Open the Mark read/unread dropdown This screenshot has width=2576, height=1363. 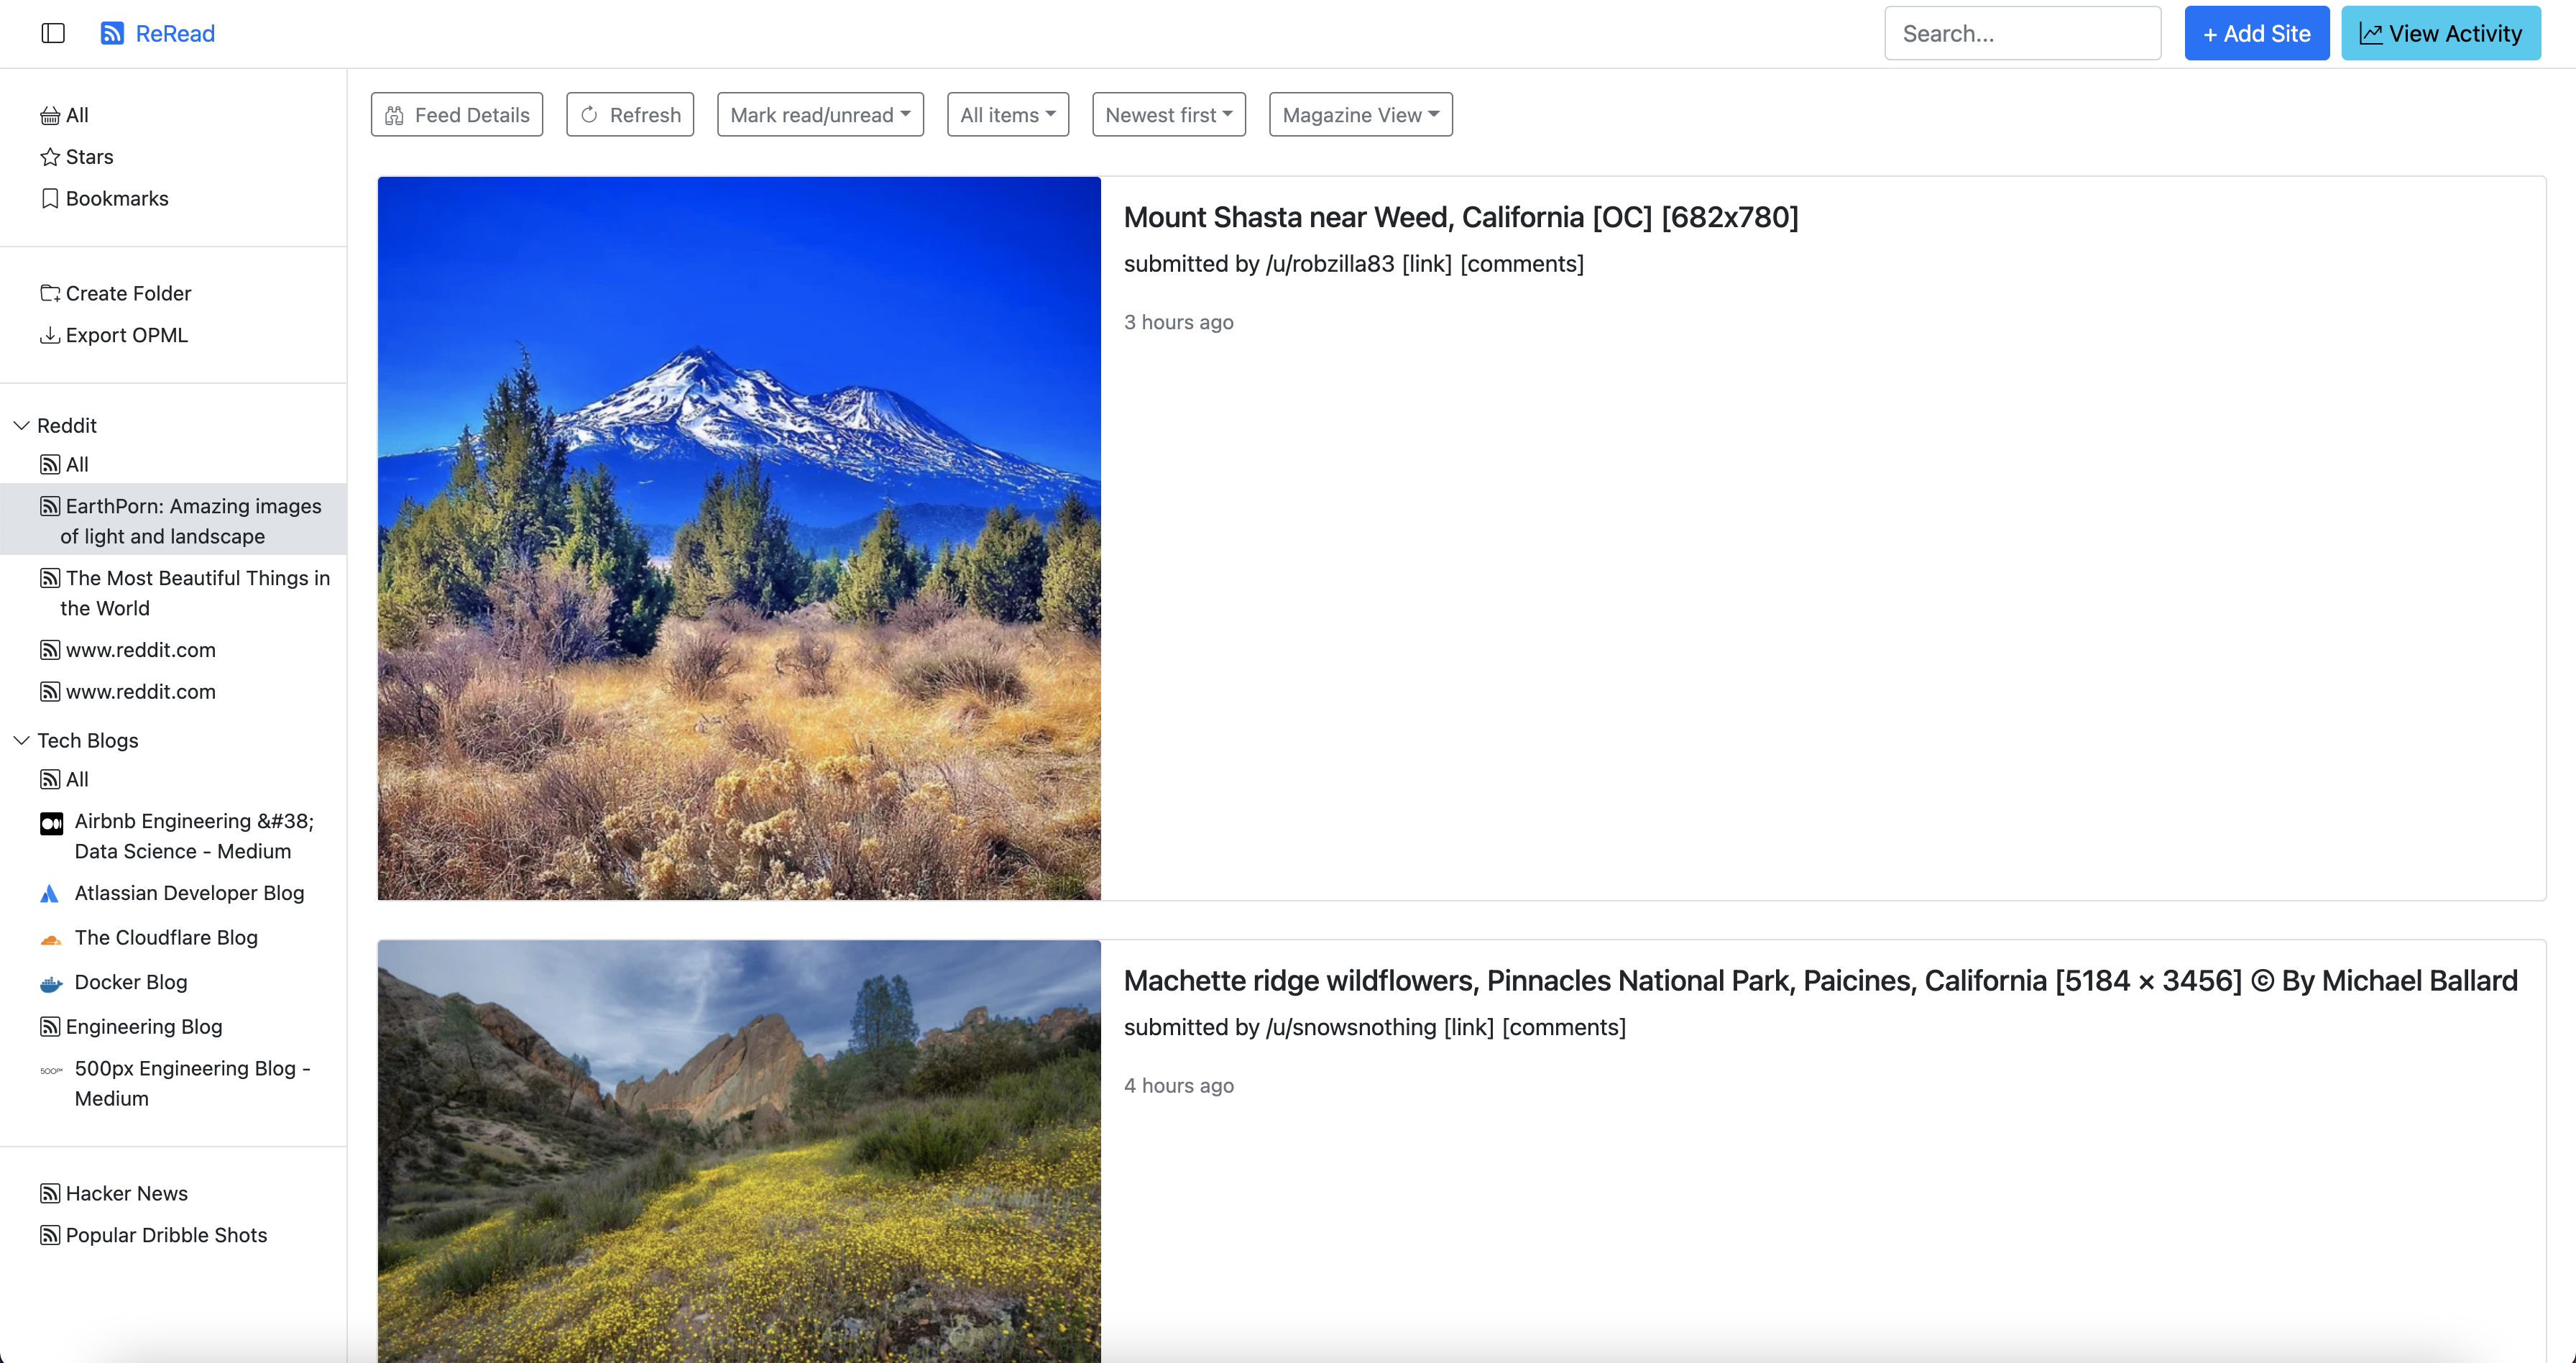pos(819,115)
